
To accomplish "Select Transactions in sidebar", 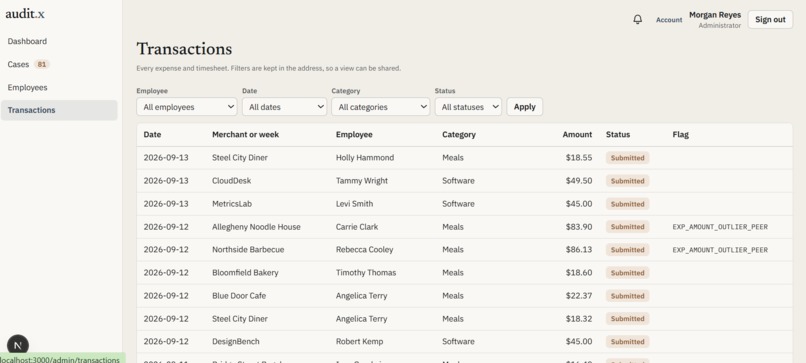I will [59, 110].
